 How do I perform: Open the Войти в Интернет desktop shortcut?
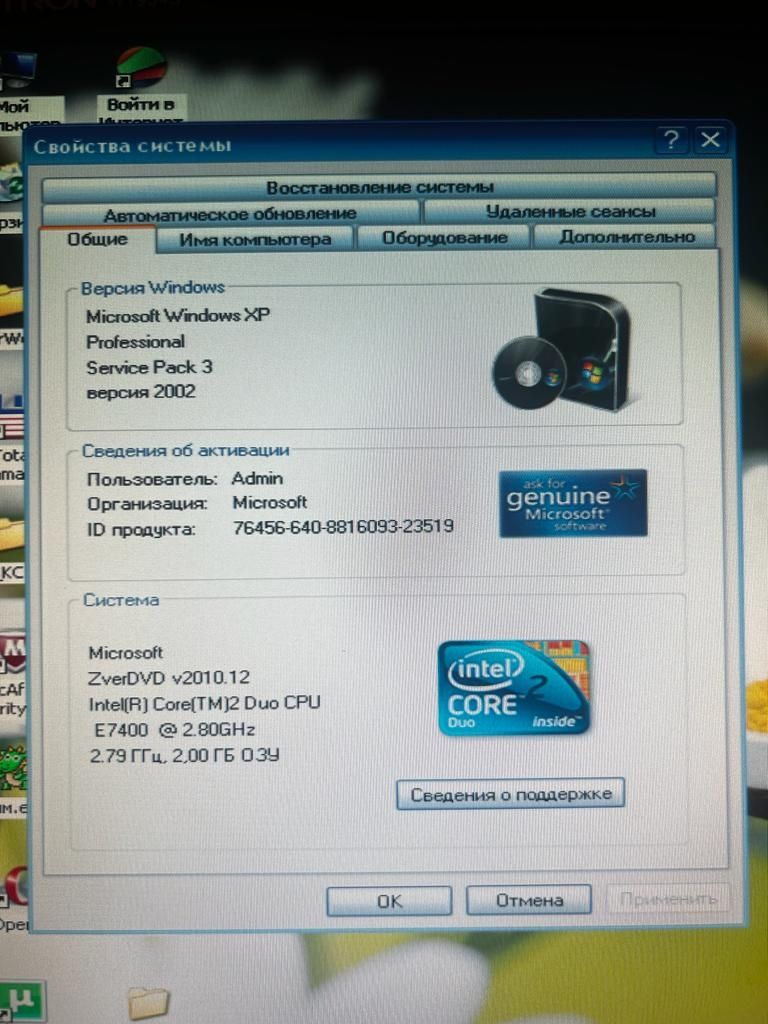tap(140, 84)
